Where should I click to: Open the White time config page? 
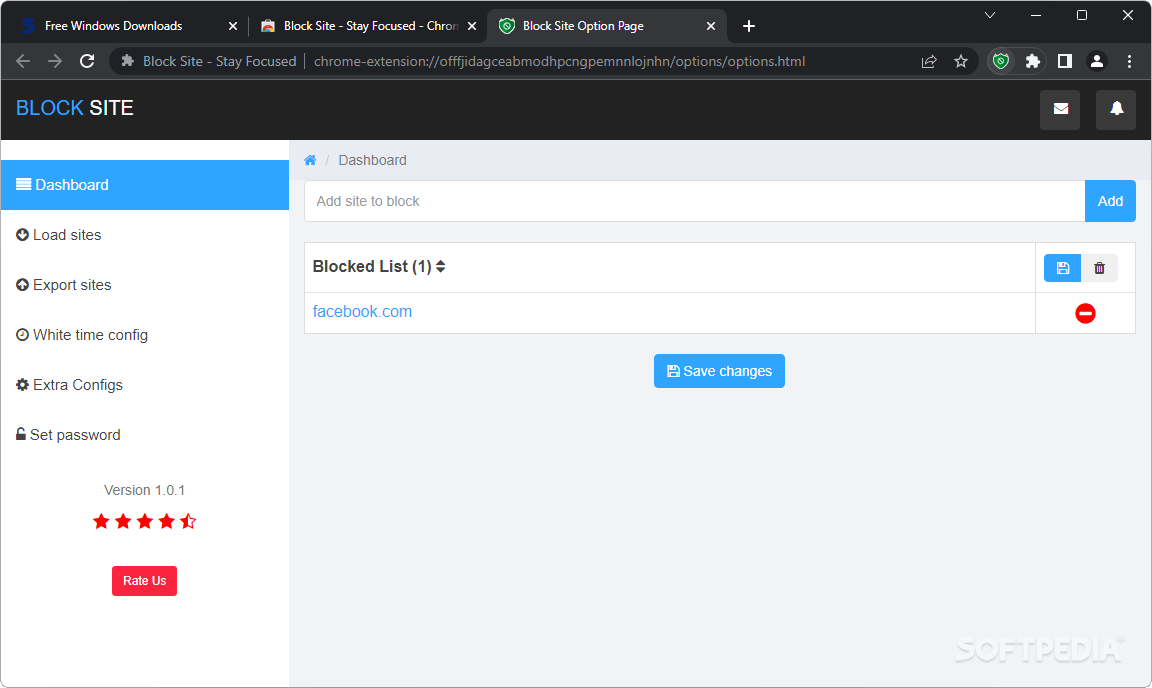tap(89, 334)
